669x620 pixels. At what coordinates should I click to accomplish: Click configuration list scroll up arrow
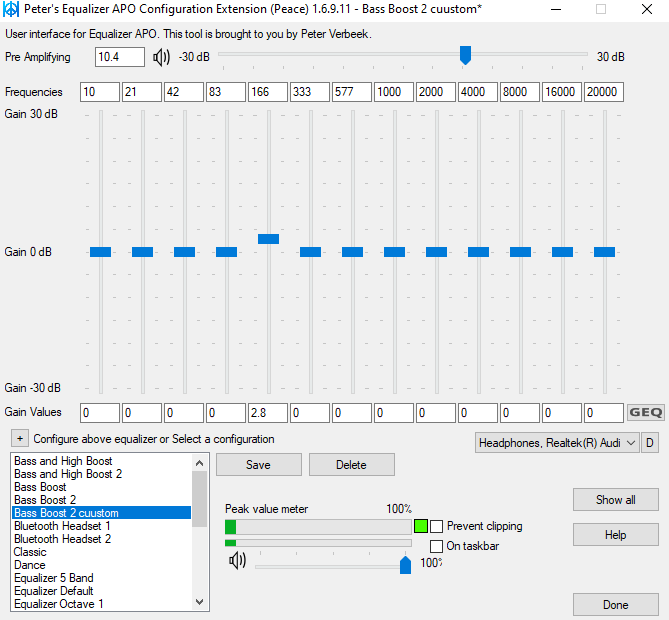coord(199,463)
